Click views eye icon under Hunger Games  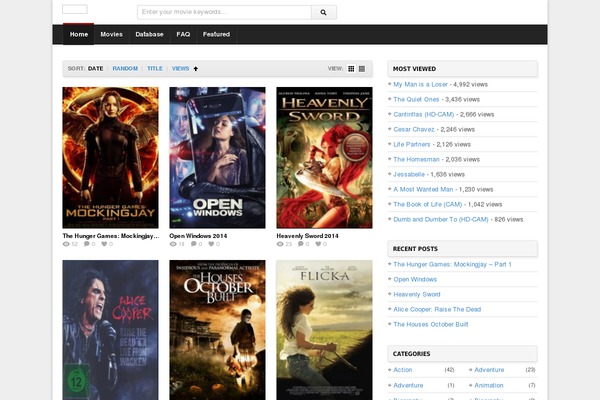click(x=66, y=244)
